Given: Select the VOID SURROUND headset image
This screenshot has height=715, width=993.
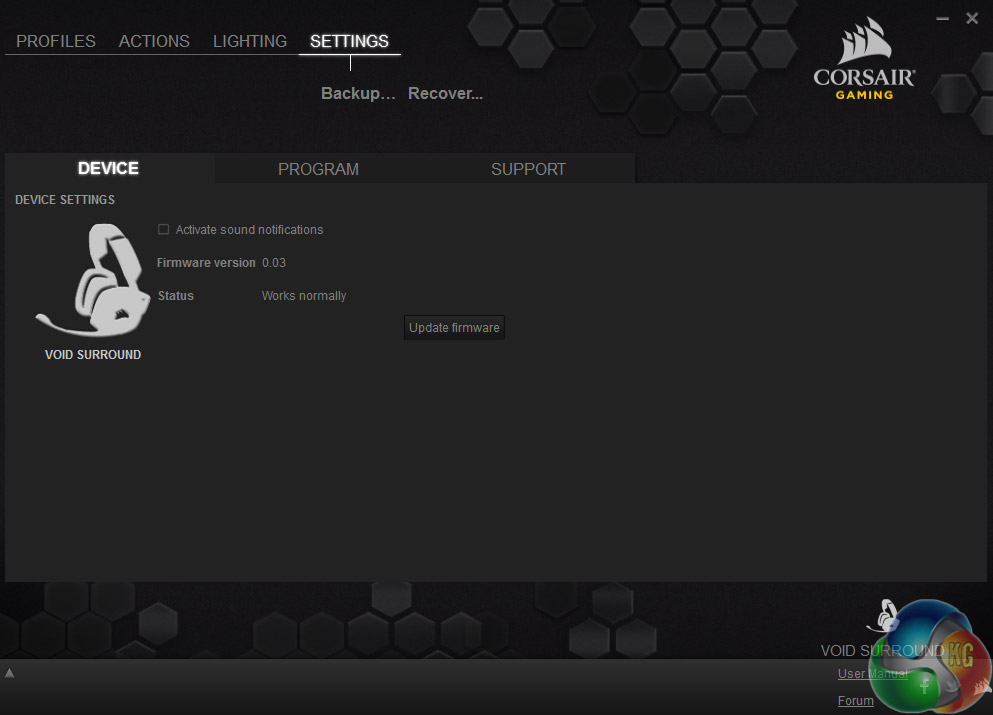Looking at the screenshot, I should coord(92,279).
